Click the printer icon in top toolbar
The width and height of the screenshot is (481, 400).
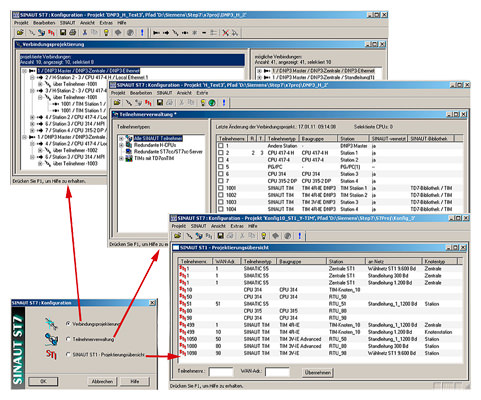(72, 33)
